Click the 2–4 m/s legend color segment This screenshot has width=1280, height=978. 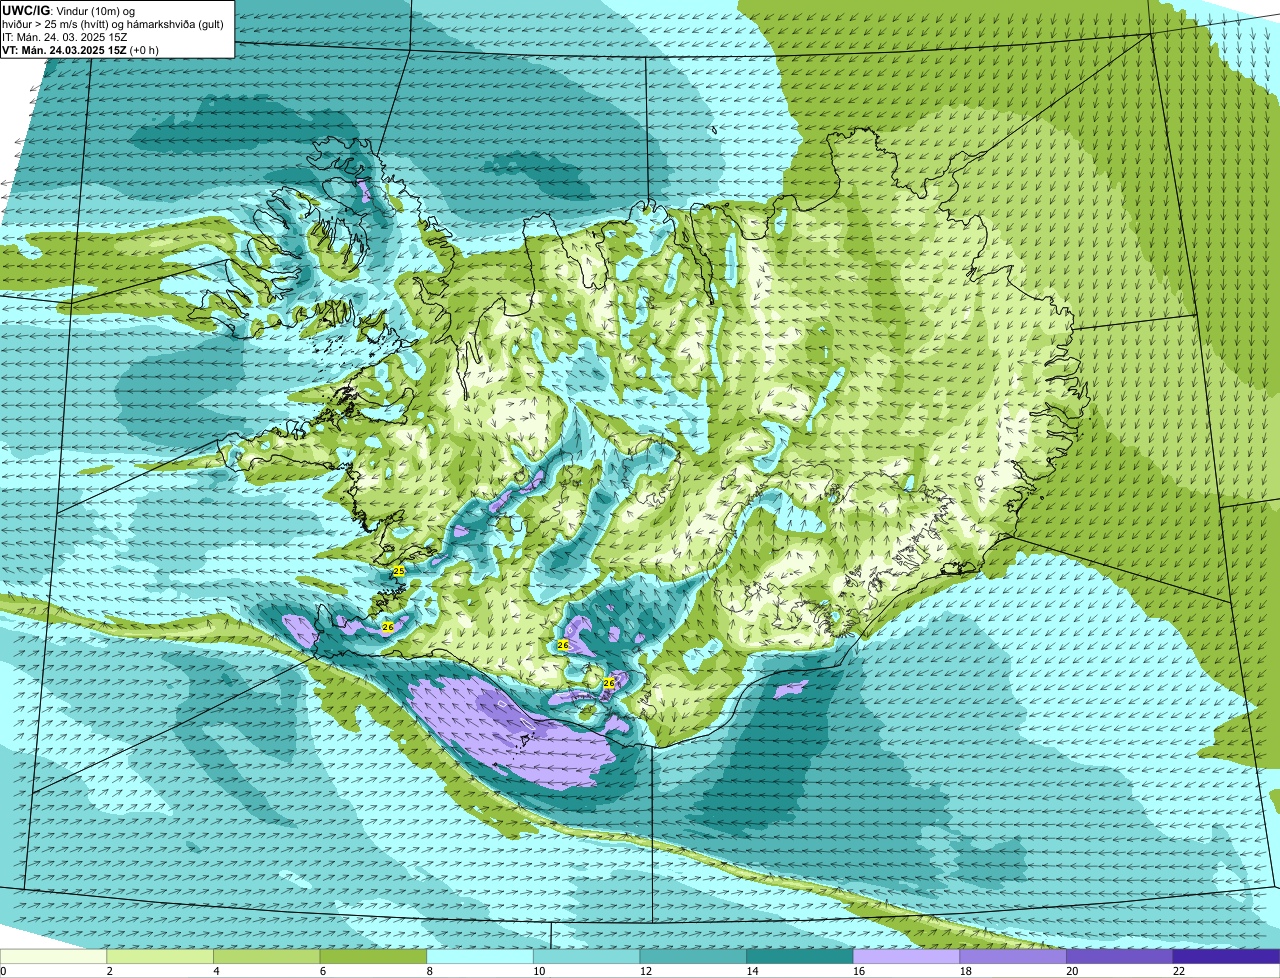point(160,956)
